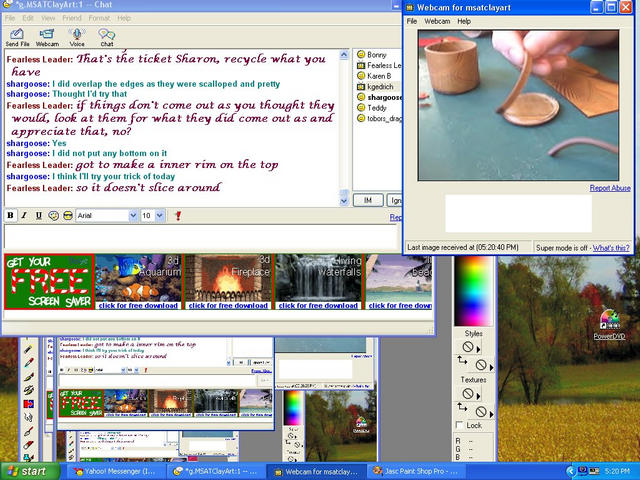Click the Start button
The width and height of the screenshot is (640, 480).
click(29, 471)
